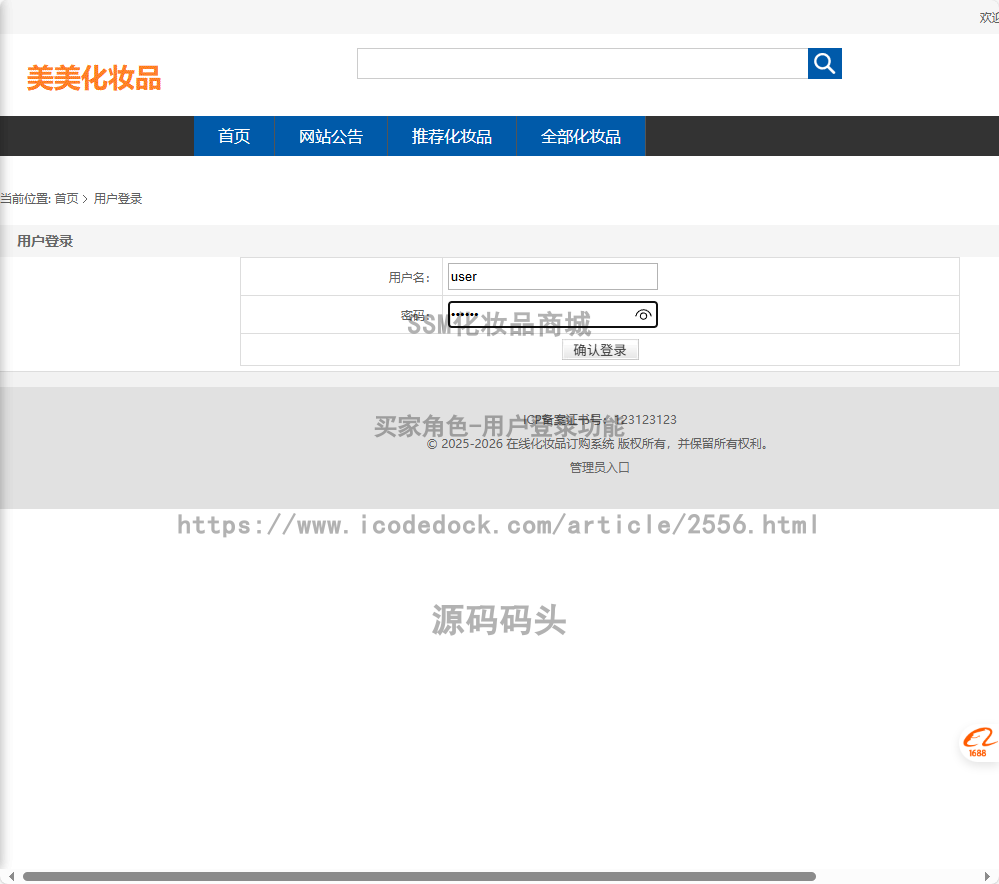Focus the password input field

(540, 314)
